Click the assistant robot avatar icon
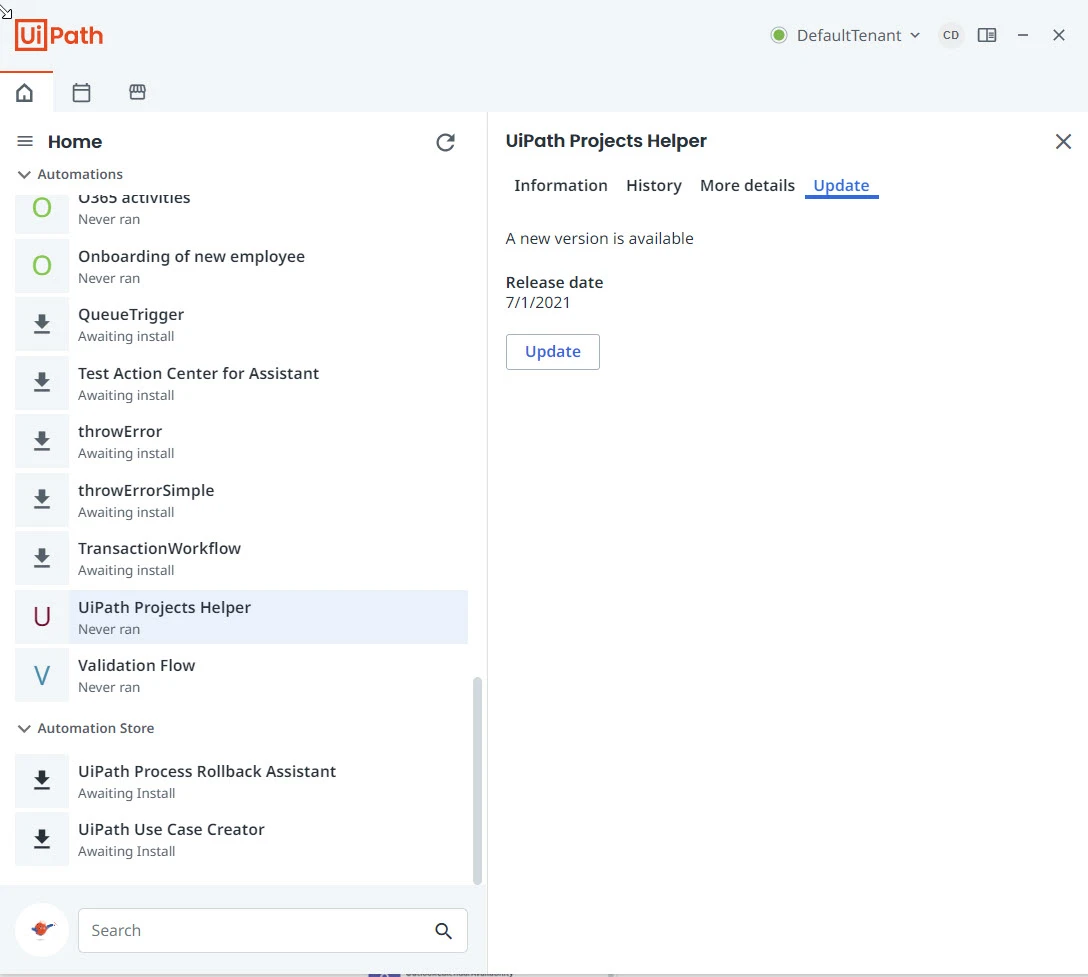The height and width of the screenshot is (977, 1088). (x=42, y=929)
